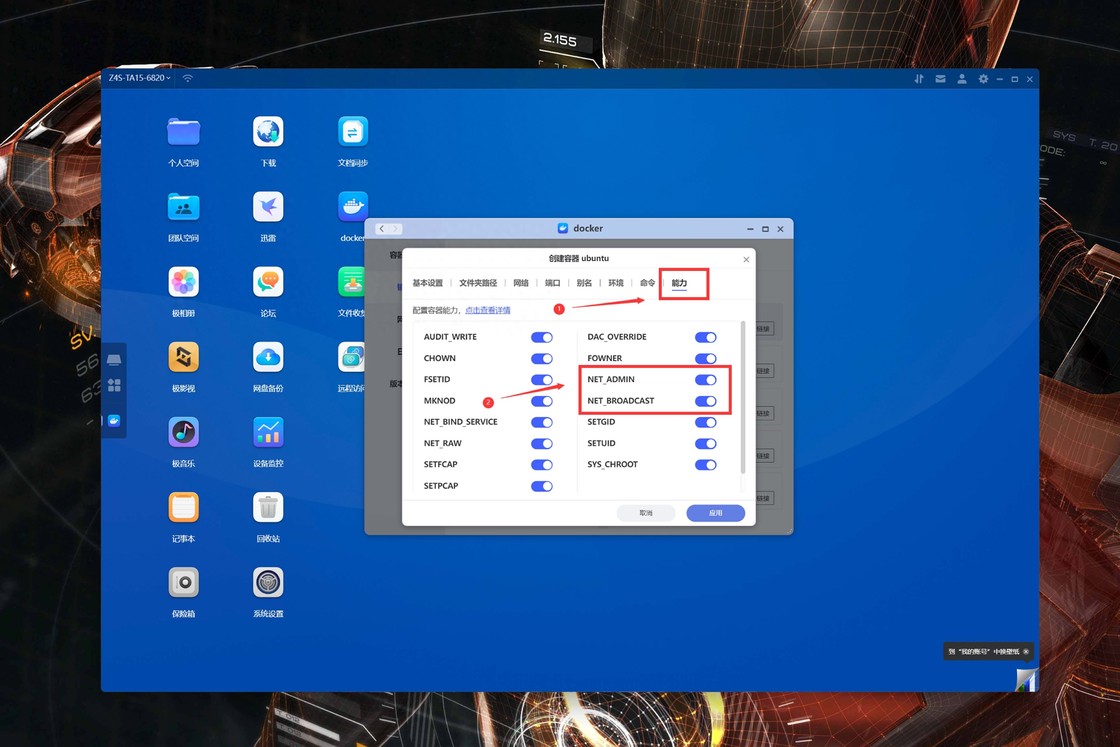This screenshot has width=1120, height=747.
Task: Open settings gear in top bar
Action: tap(983, 79)
